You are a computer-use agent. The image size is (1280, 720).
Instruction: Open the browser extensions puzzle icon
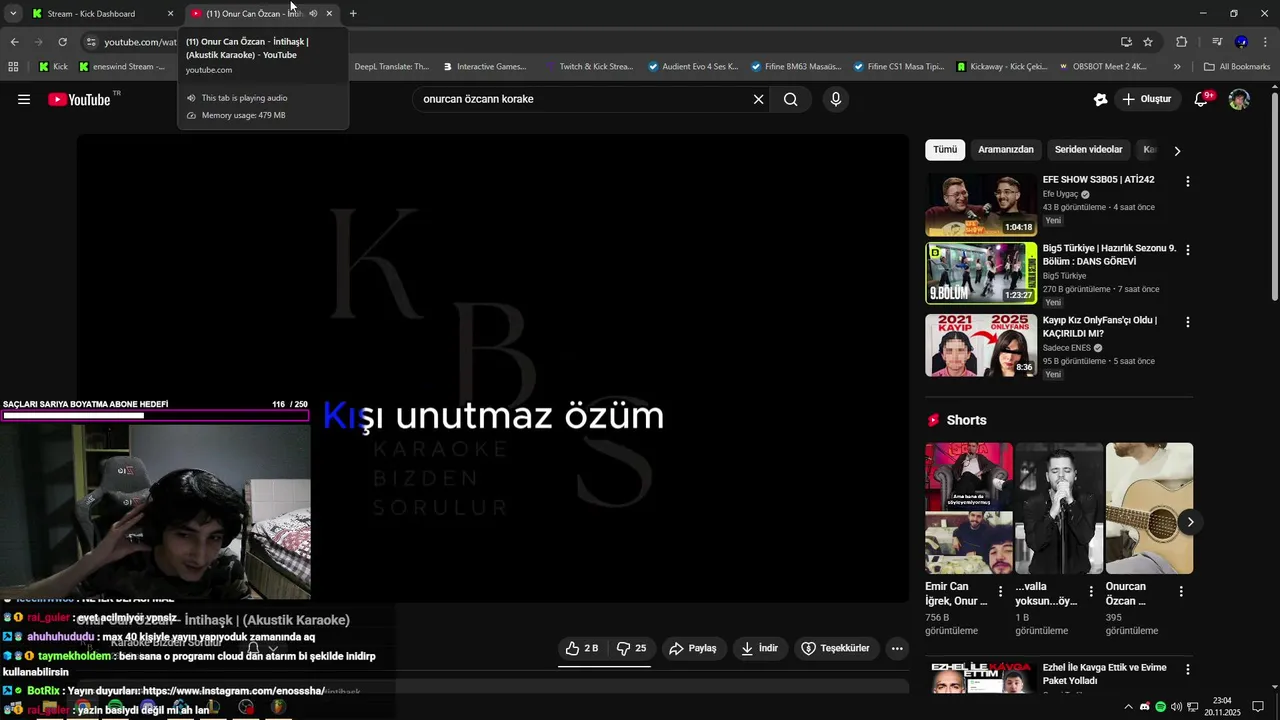click(x=1181, y=42)
